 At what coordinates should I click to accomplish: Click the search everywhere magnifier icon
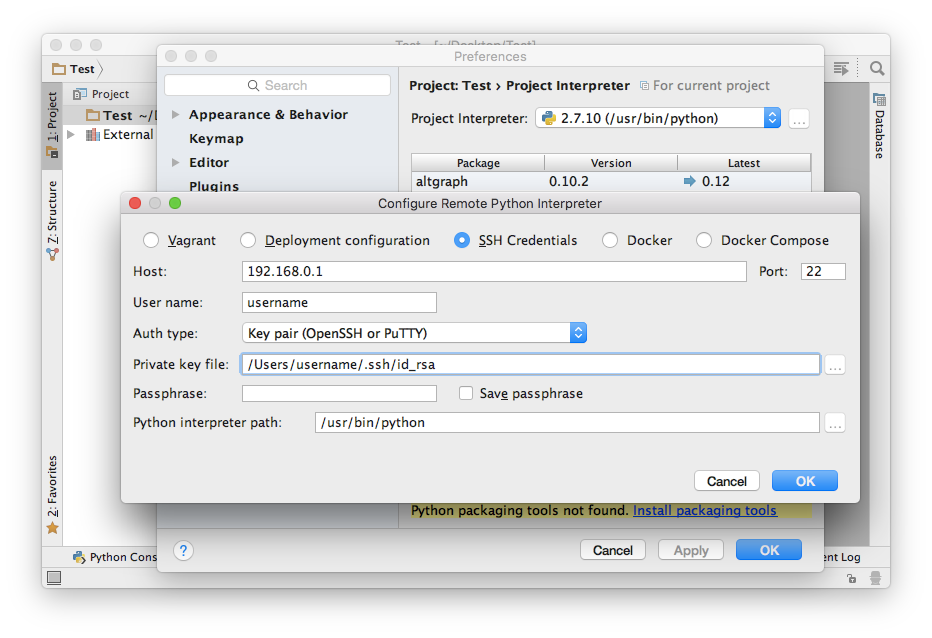coord(877,68)
